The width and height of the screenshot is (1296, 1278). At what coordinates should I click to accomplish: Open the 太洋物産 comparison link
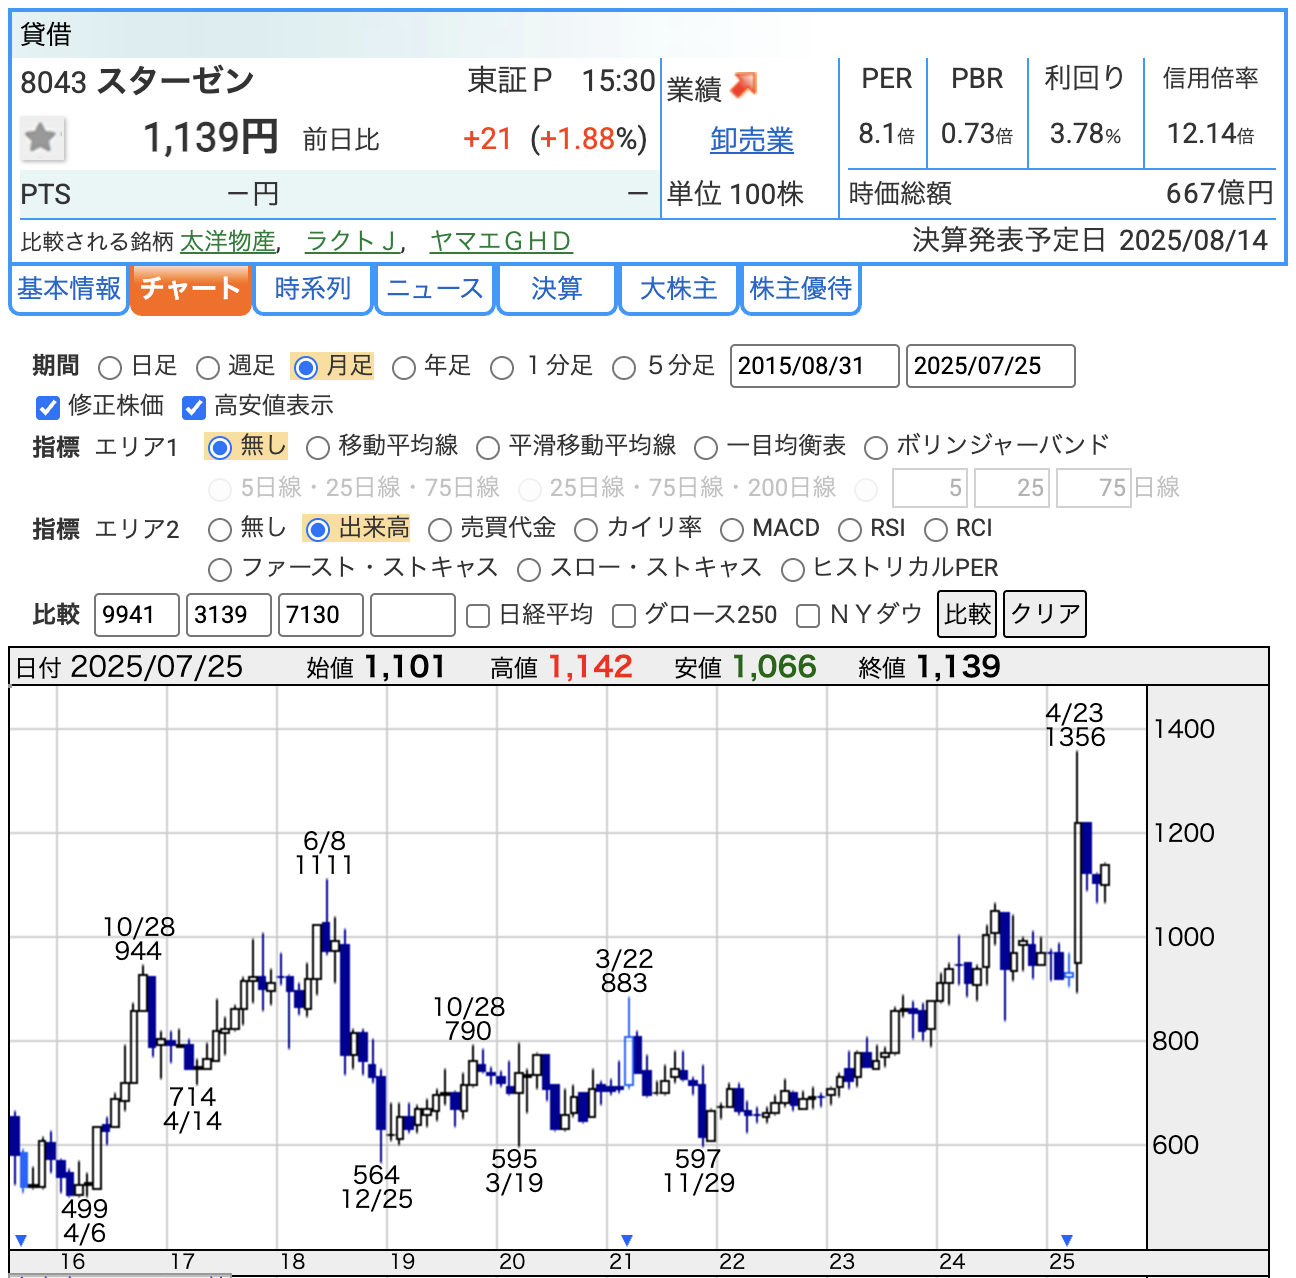click(x=228, y=242)
